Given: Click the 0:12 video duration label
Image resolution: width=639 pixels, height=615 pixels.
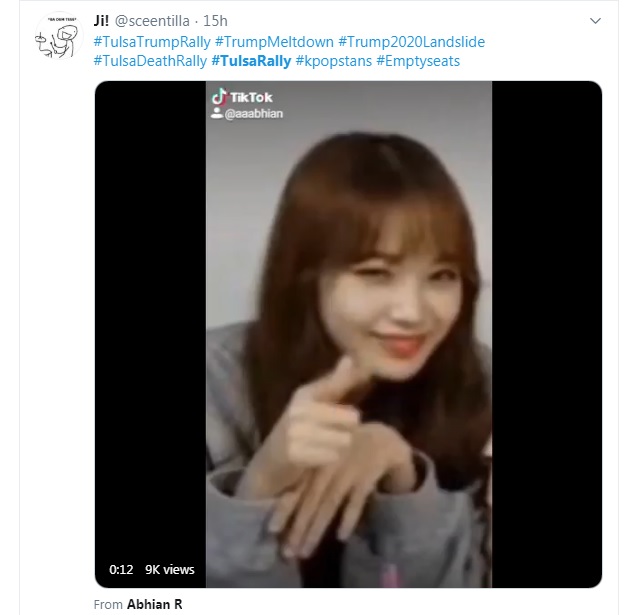Looking at the screenshot, I should click(121, 569).
